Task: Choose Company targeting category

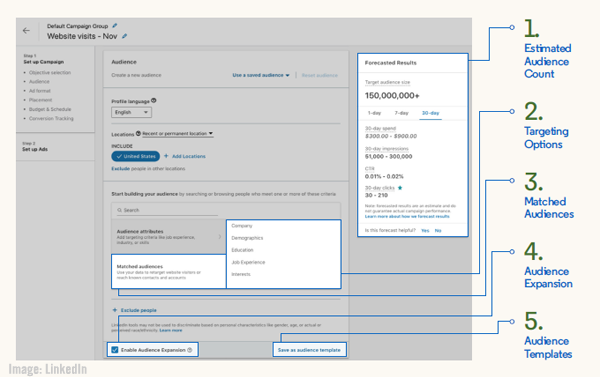Action: pyautogui.click(x=242, y=226)
